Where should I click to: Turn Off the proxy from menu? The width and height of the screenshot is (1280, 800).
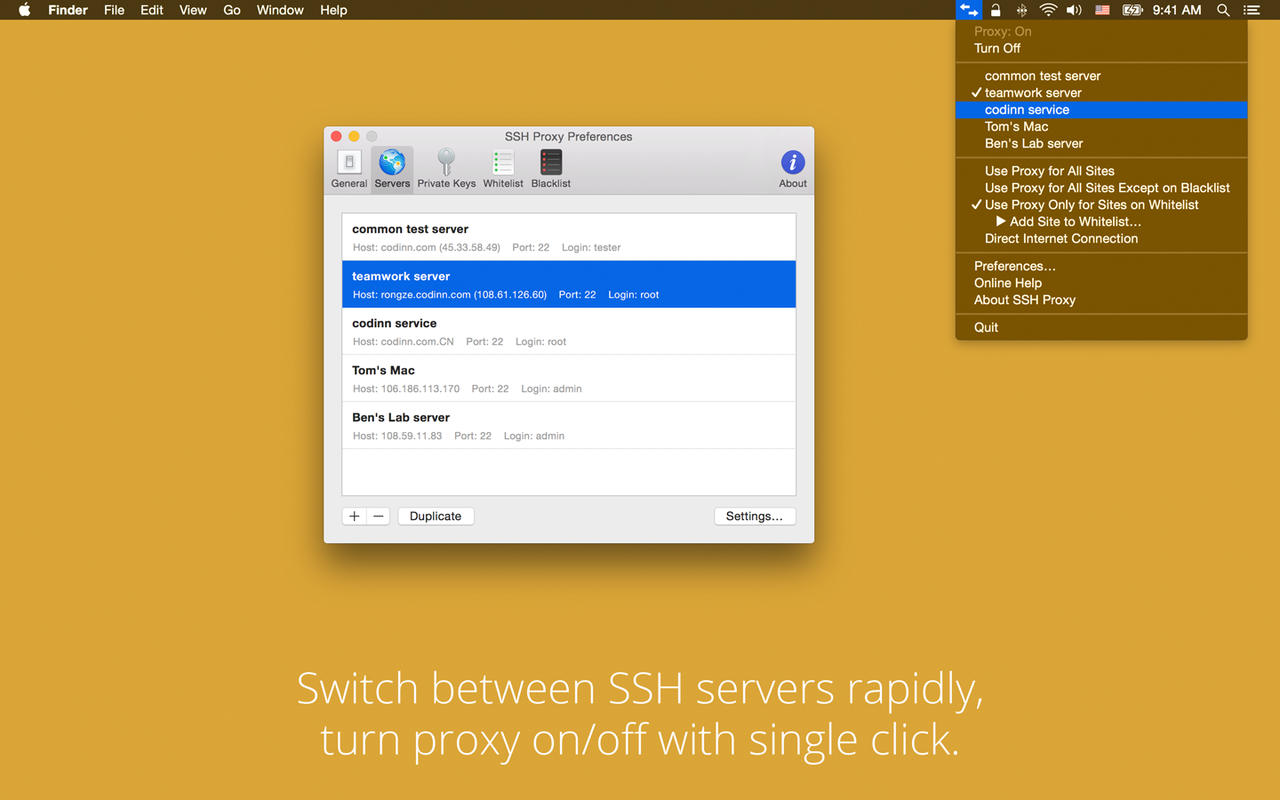997,48
